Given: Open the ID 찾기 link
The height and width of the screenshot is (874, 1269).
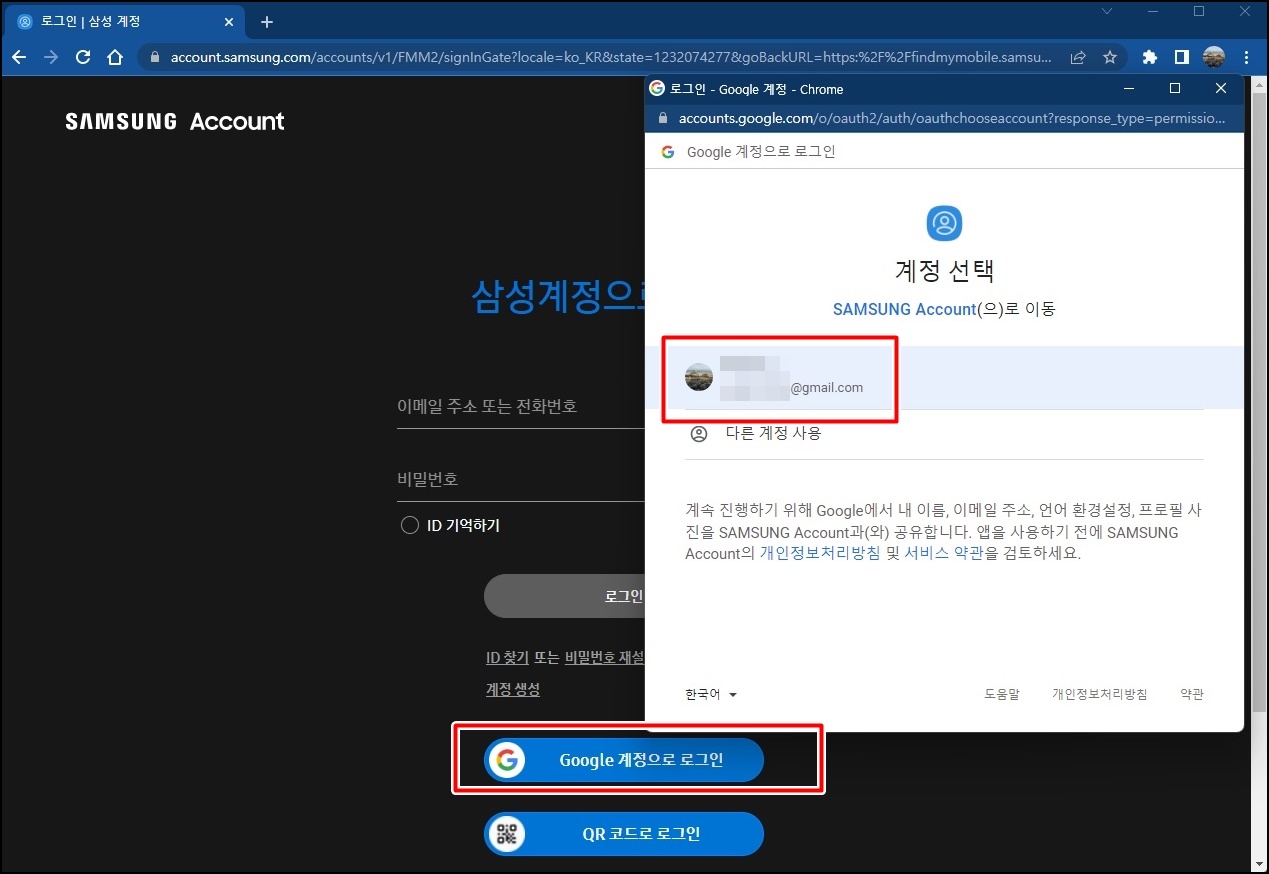Looking at the screenshot, I should pos(507,657).
